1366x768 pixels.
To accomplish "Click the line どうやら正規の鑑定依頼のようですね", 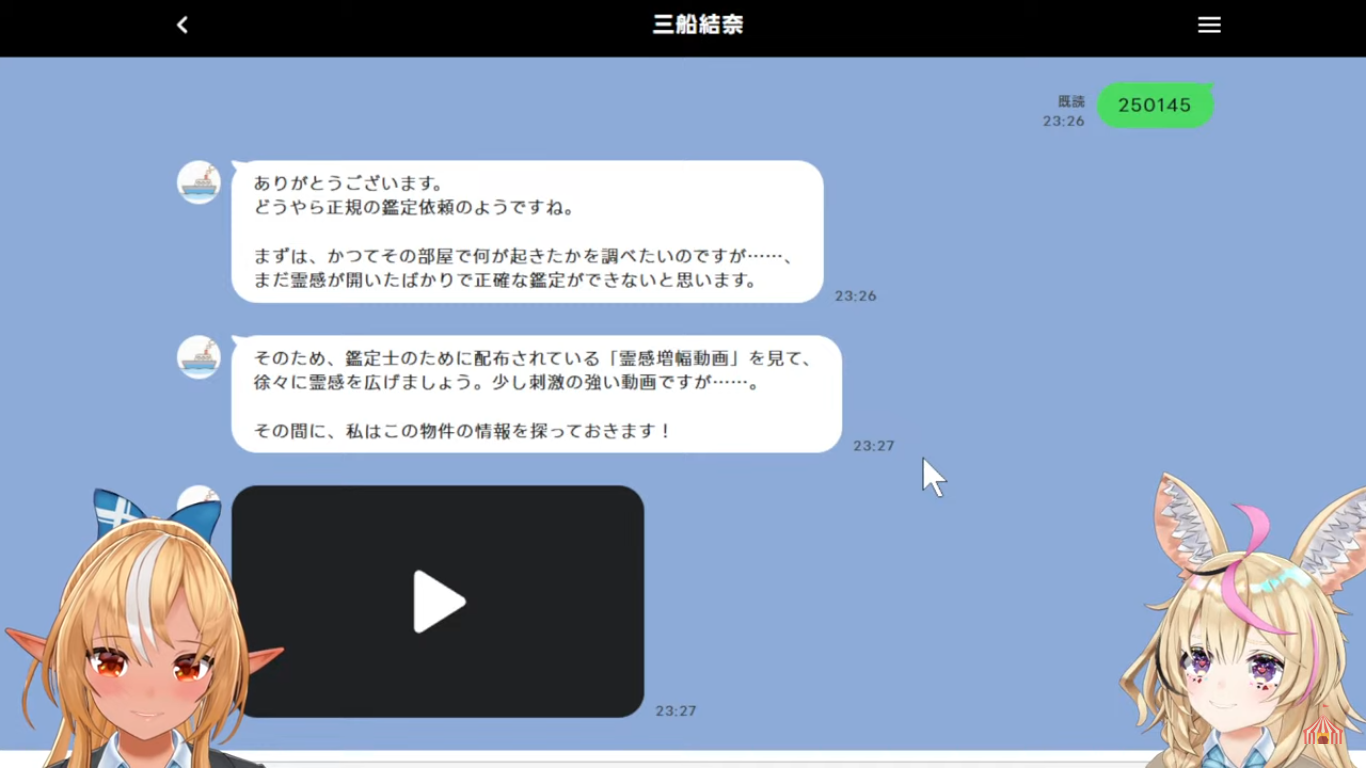I will (414, 207).
